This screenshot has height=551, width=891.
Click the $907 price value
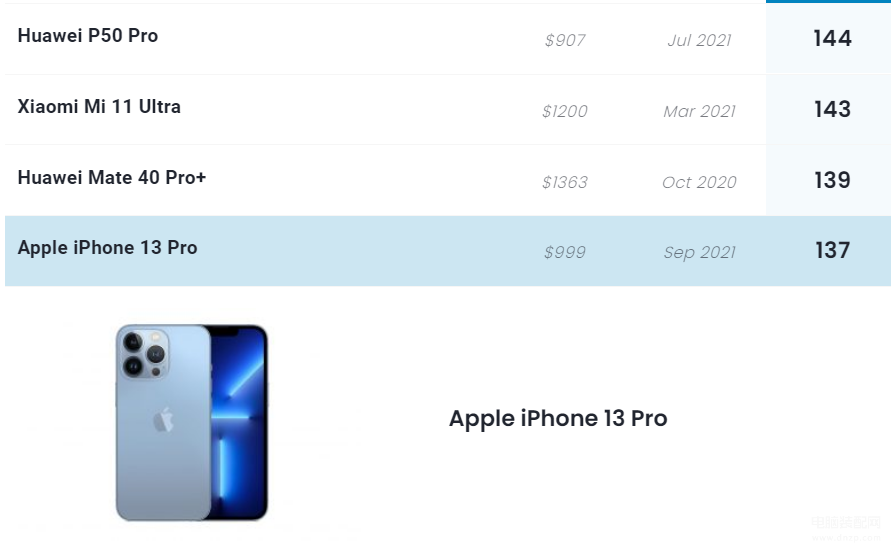coord(565,40)
